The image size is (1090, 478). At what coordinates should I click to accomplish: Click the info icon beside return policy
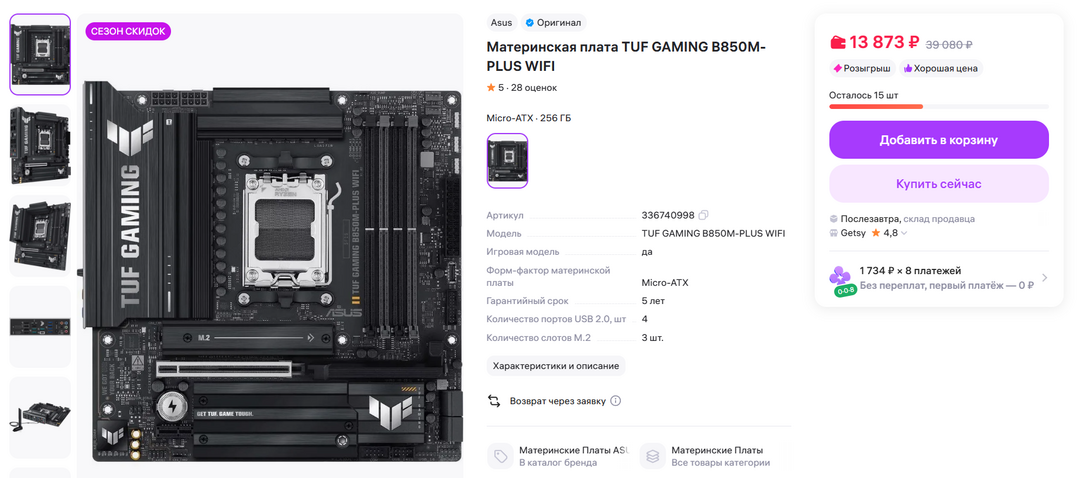pos(615,401)
